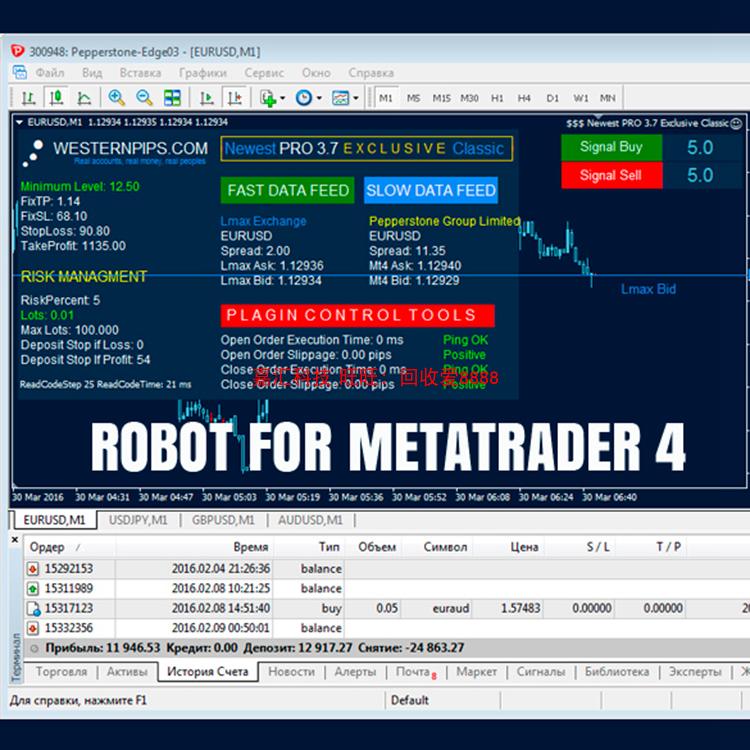
Task: Click the Pepperstone app icon in title bar
Action: click(18, 51)
